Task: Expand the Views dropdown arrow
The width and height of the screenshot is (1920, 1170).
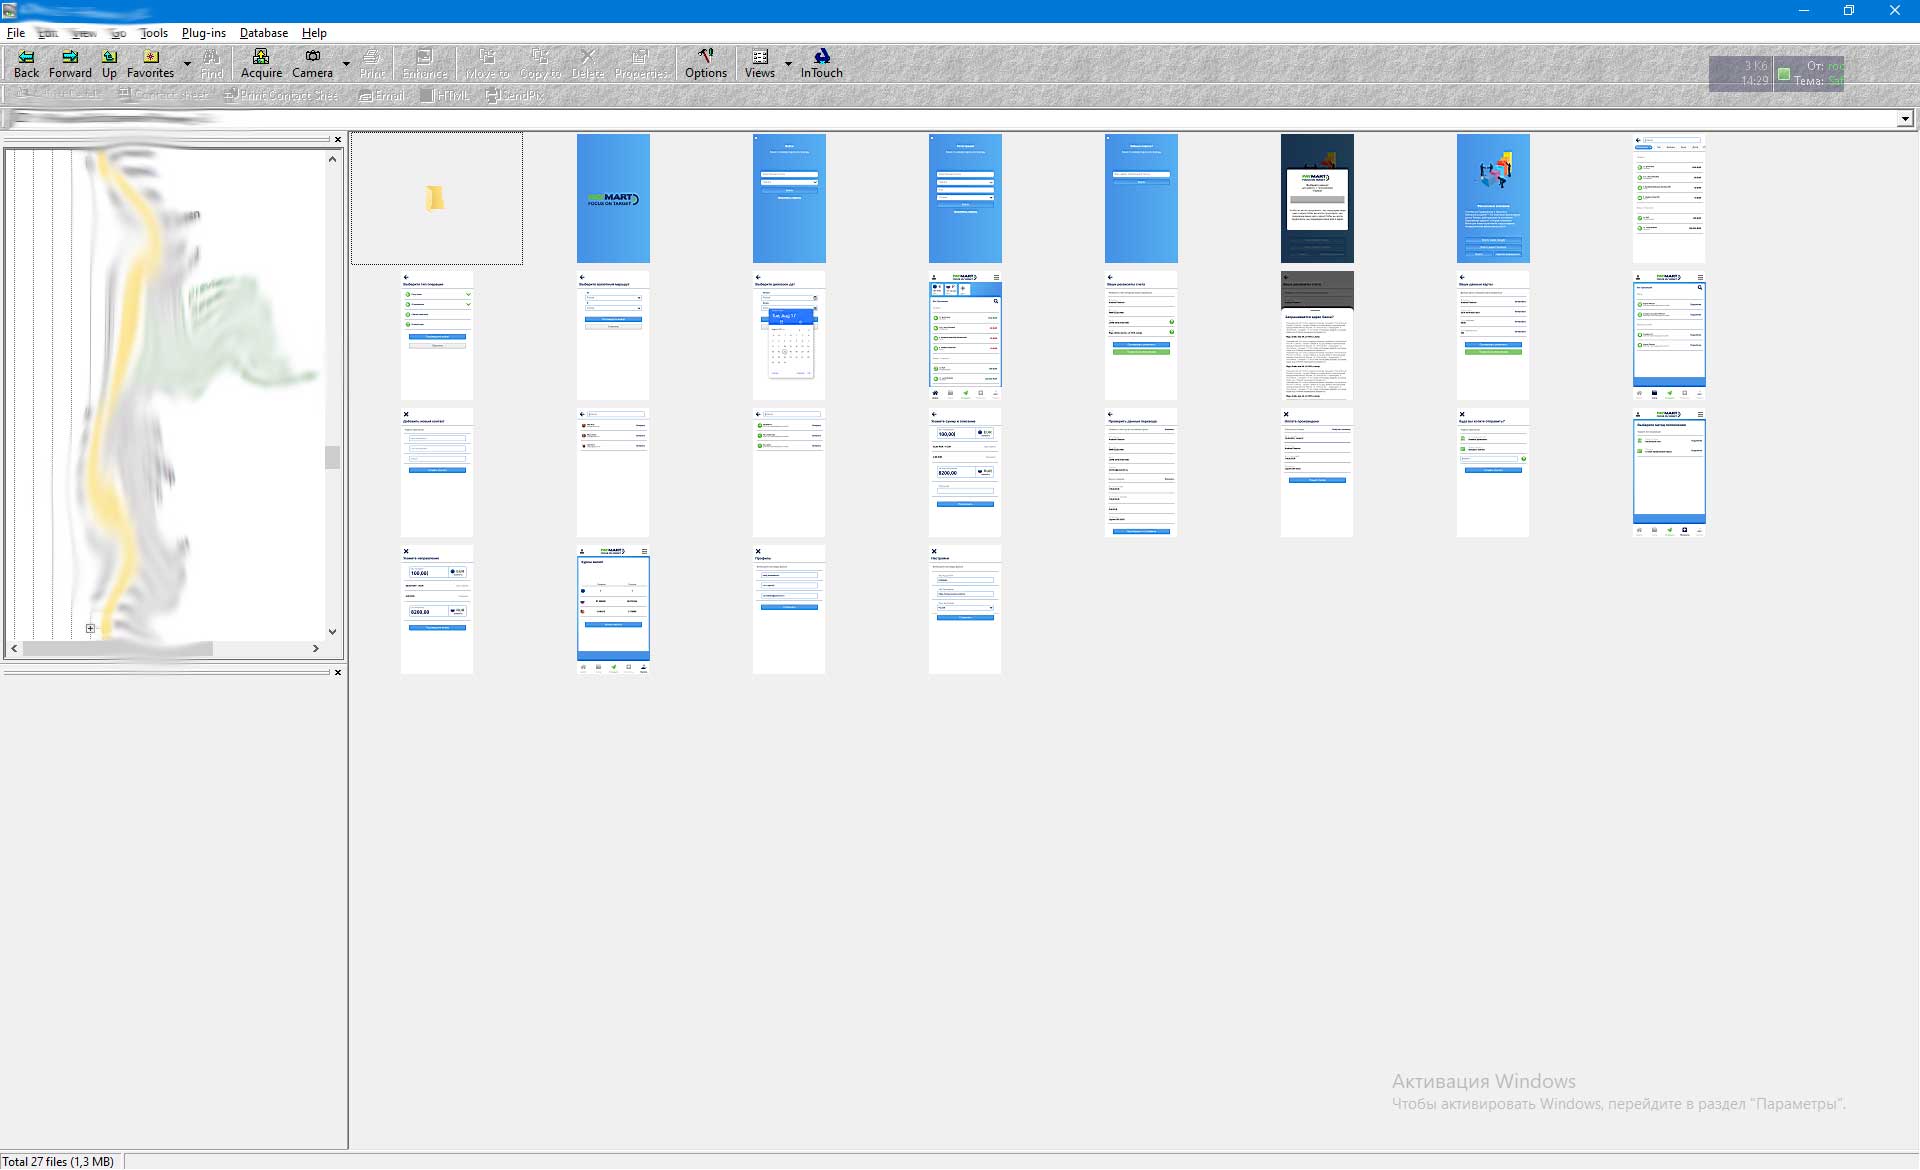Action: (x=788, y=64)
